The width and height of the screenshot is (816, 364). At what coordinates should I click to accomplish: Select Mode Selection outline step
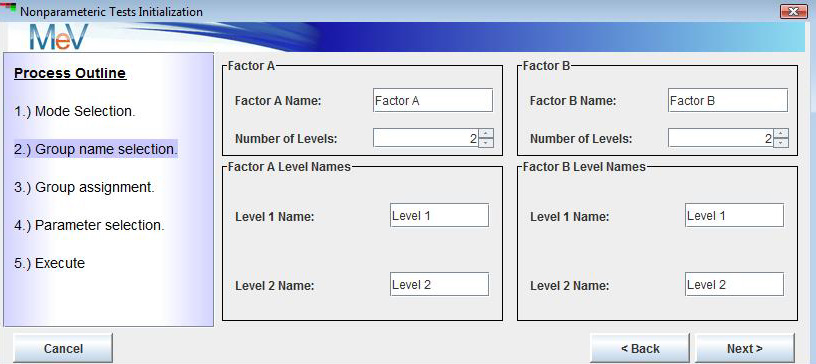point(75,111)
